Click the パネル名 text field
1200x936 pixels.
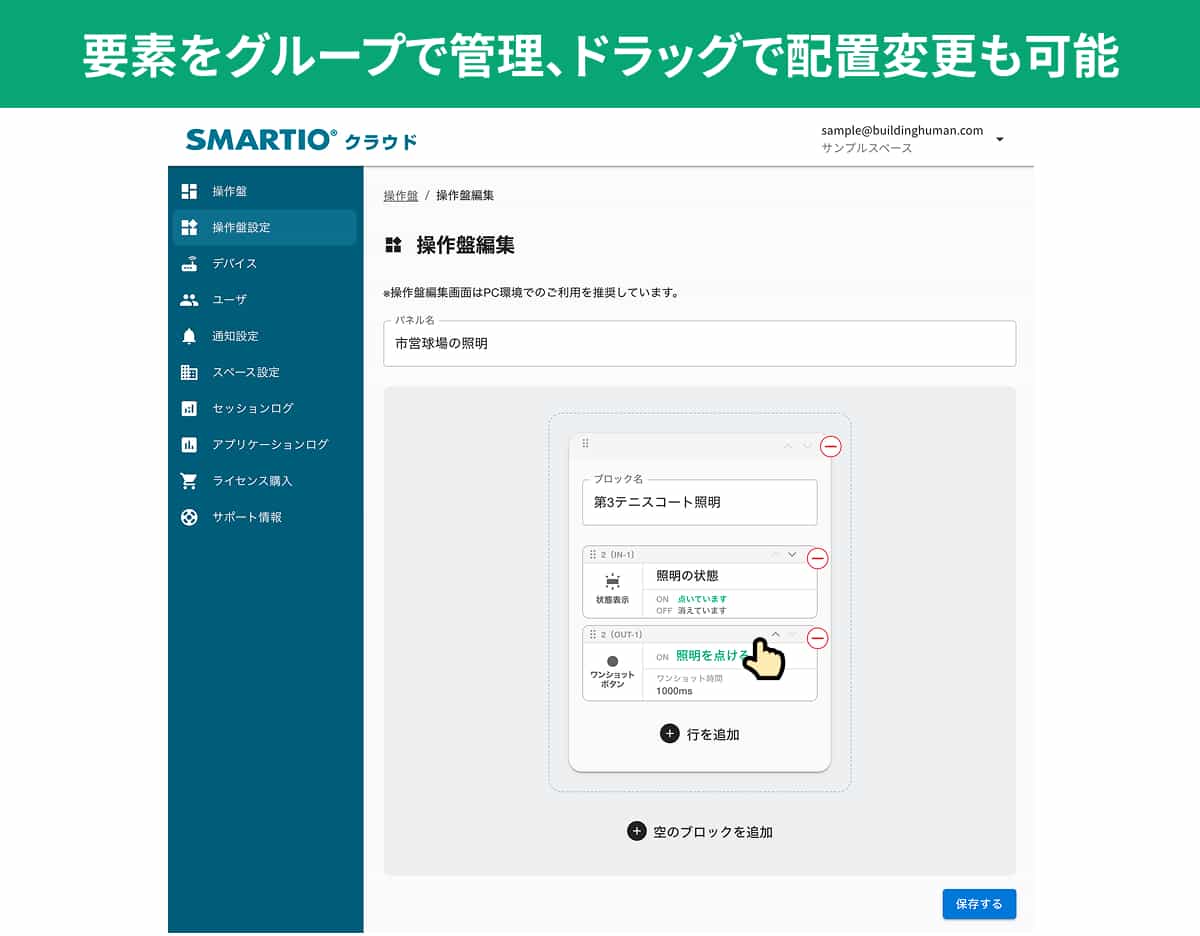tap(699, 343)
